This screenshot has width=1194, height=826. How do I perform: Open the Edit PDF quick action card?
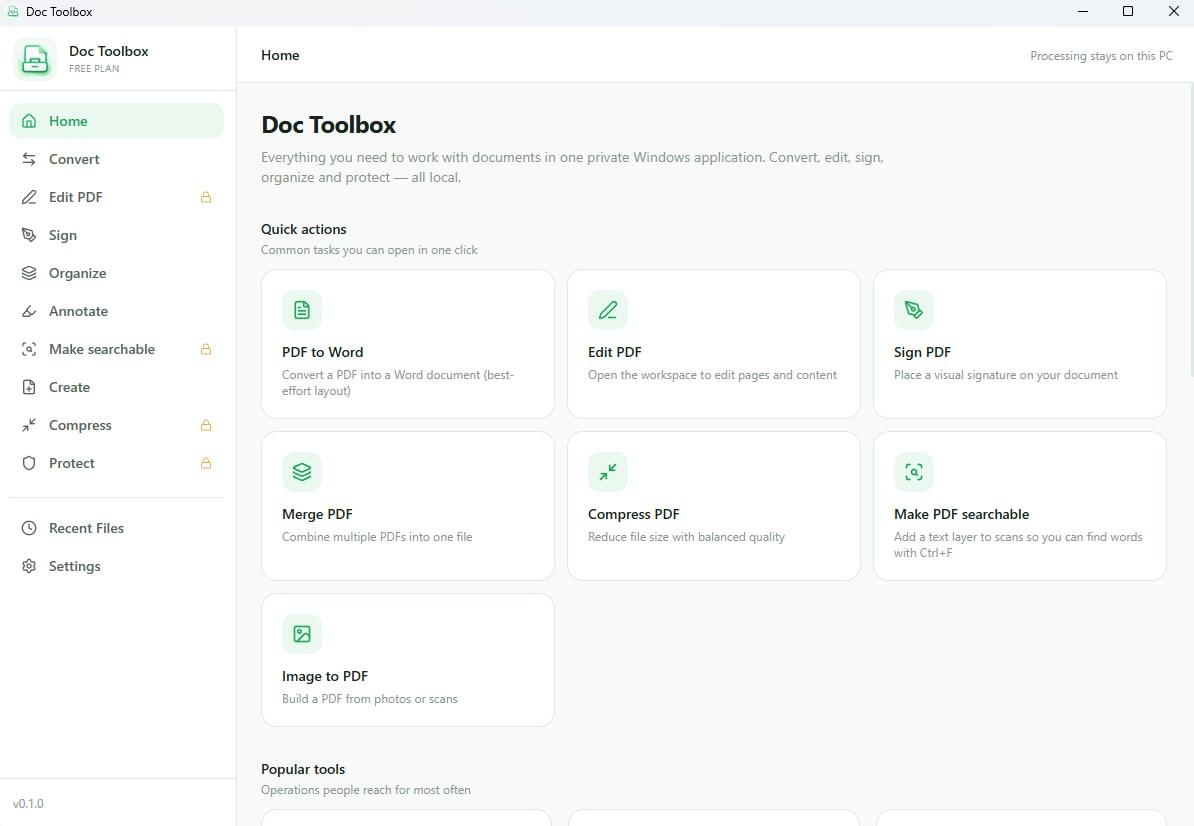pyautogui.click(x=714, y=344)
